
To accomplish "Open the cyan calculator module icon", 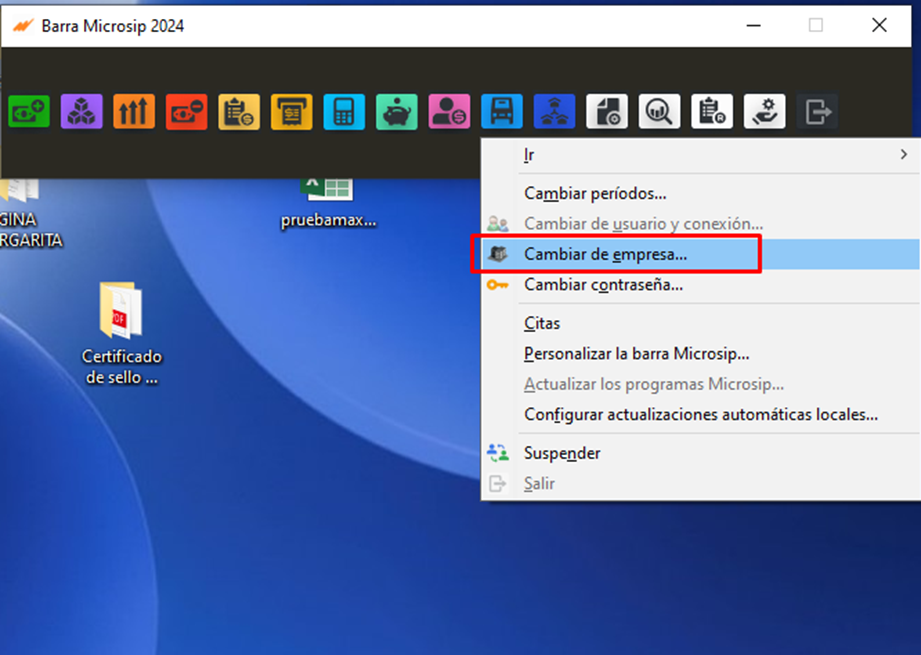I will (x=344, y=111).
